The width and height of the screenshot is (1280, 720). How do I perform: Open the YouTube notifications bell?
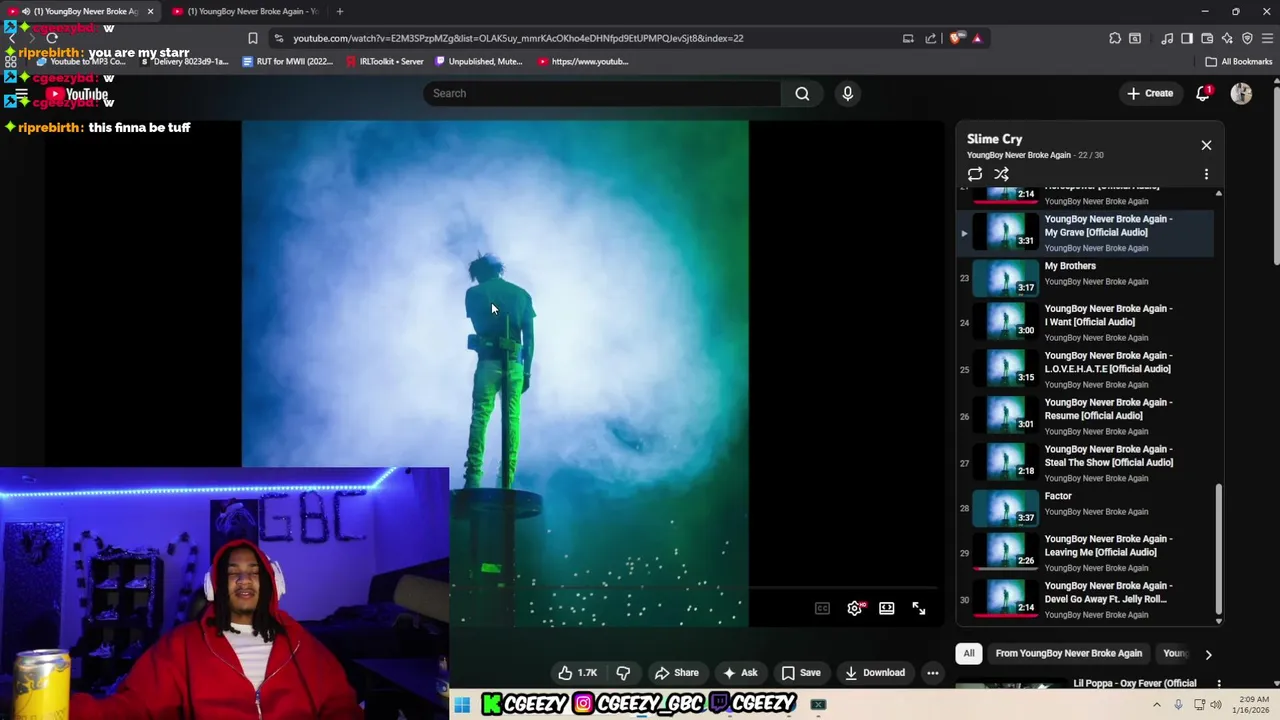pyautogui.click(x=1203, y=93)
